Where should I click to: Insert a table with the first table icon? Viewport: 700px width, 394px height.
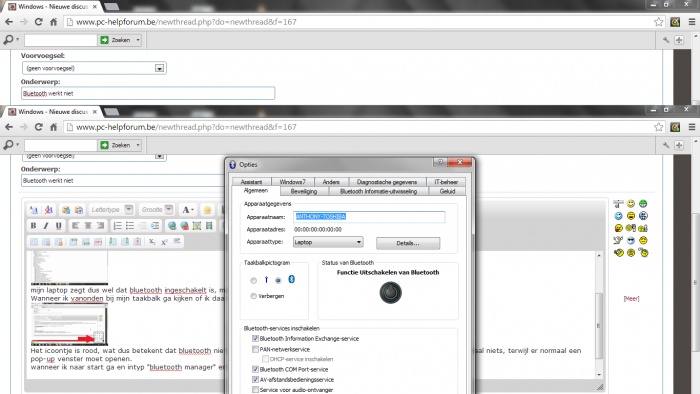tap(34, 242)
